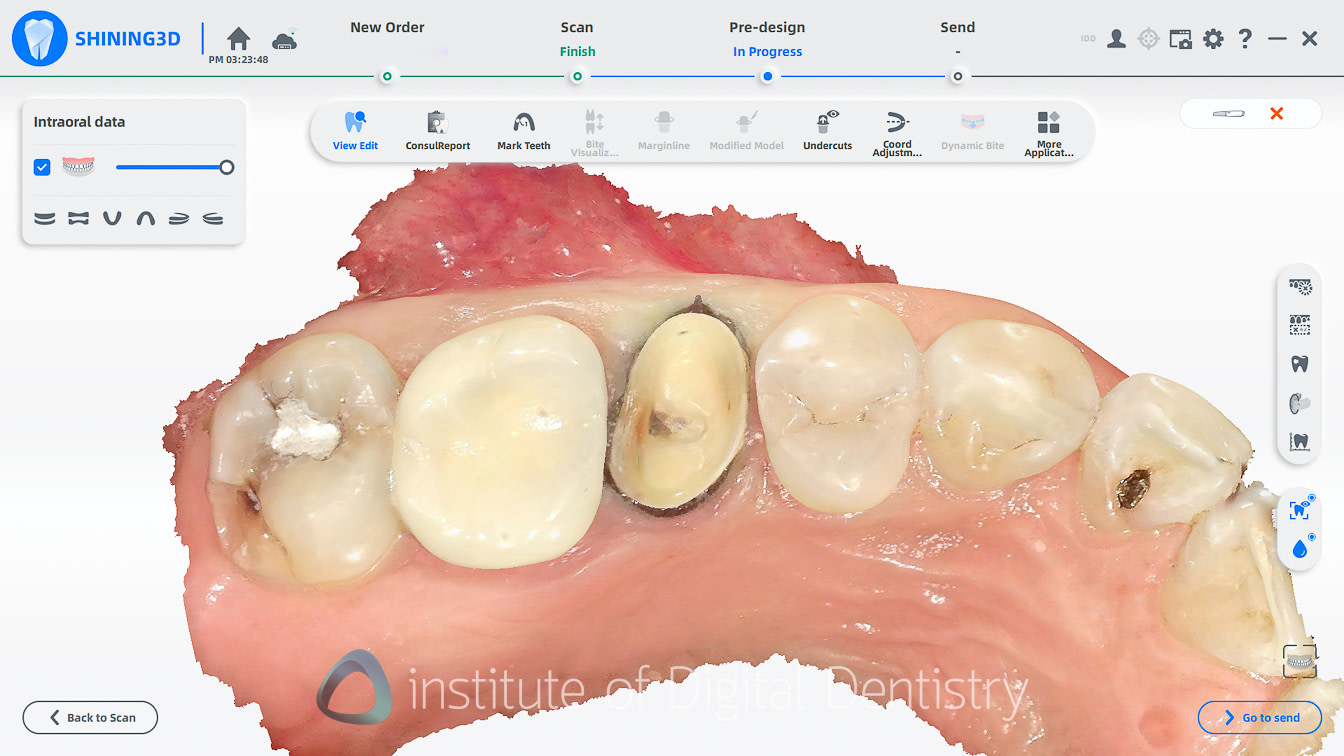Toggle the intraoral data visibility checkbox
The image size is (1344, 756).
[42, 167]
